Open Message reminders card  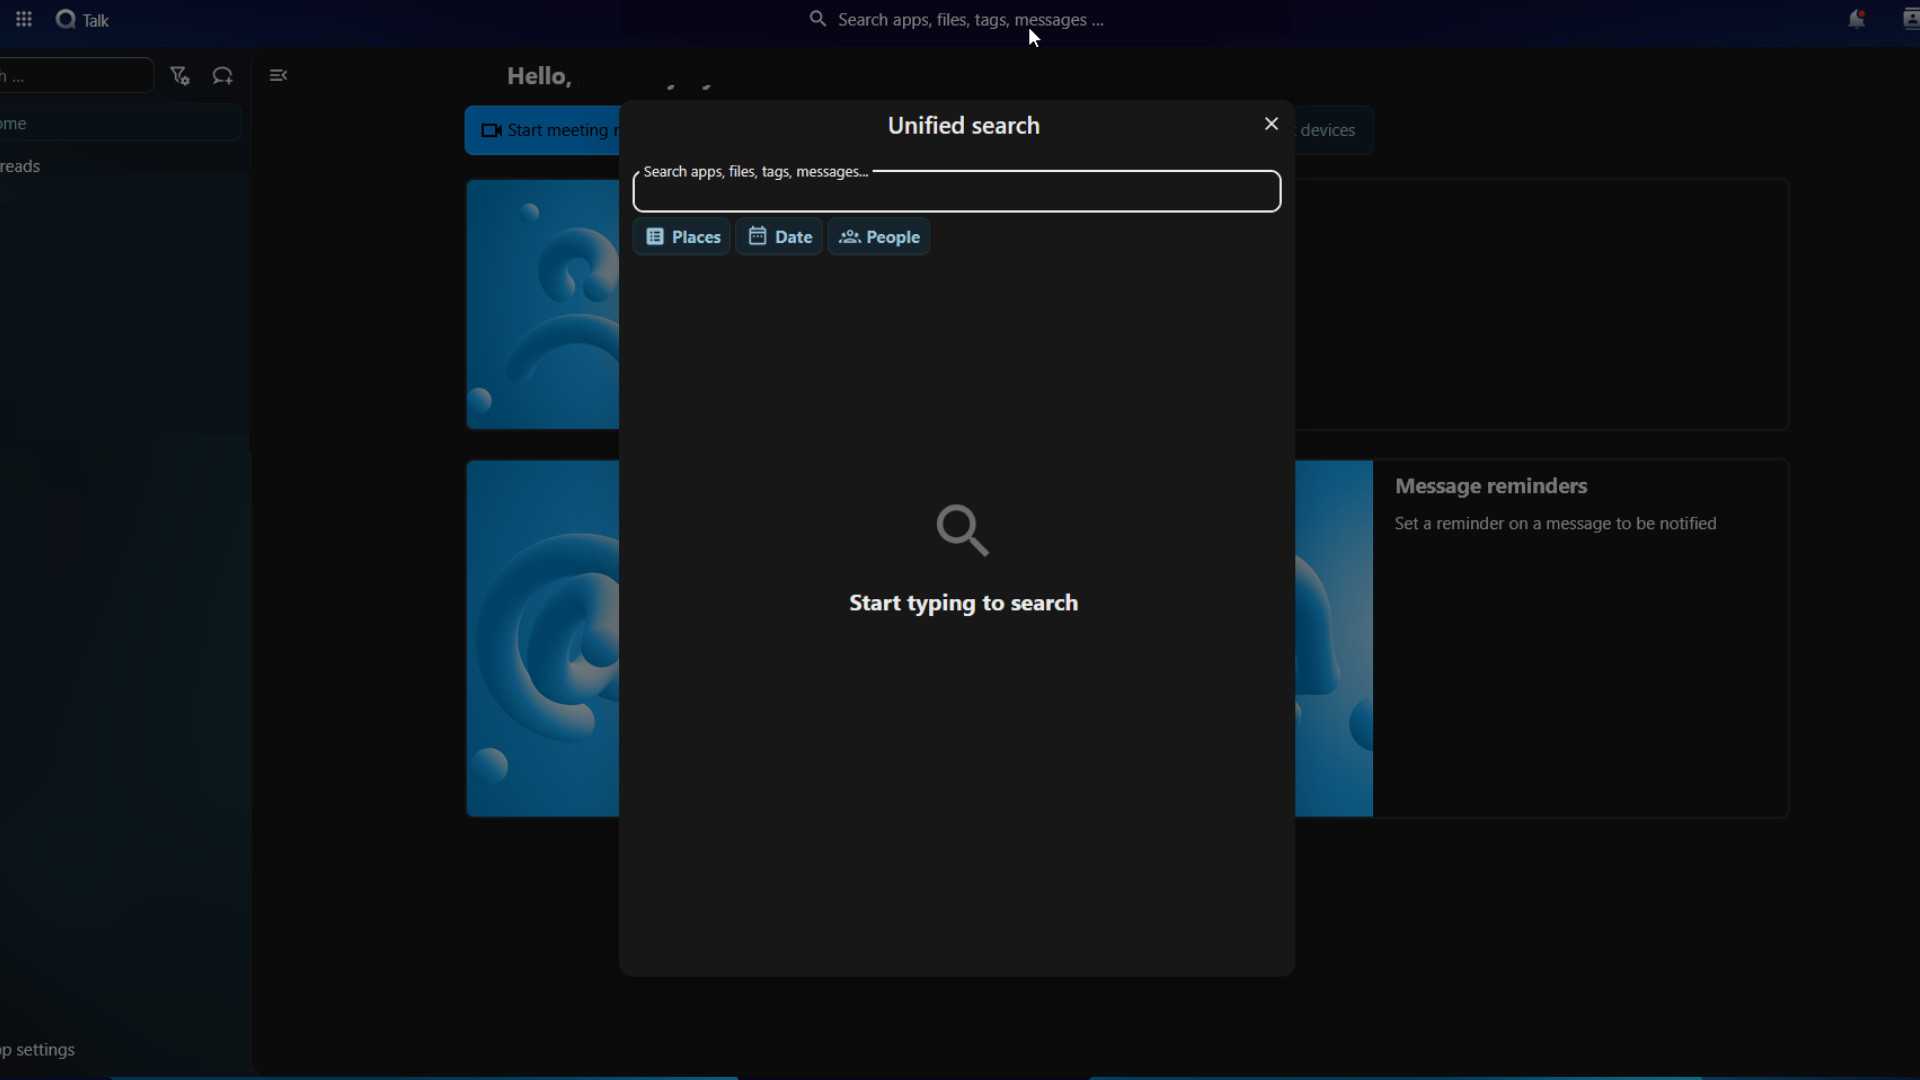(x=1542, y=639)
